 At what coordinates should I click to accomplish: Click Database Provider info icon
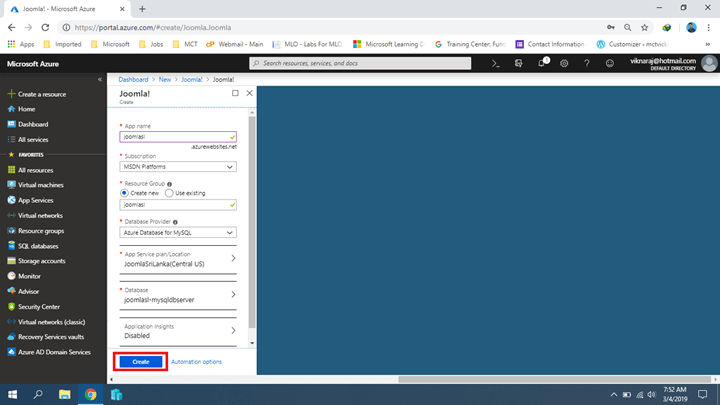[175, 222]
